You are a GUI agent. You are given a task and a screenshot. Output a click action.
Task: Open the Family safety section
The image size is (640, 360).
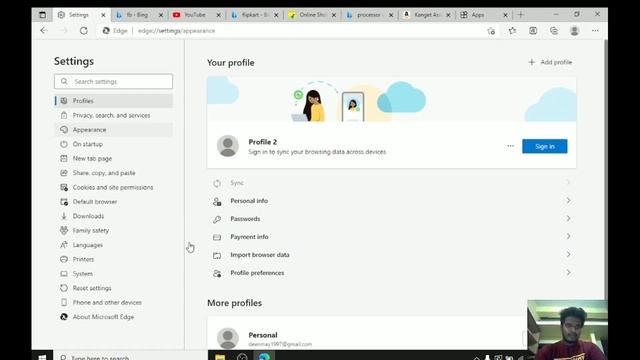(114, 231)
